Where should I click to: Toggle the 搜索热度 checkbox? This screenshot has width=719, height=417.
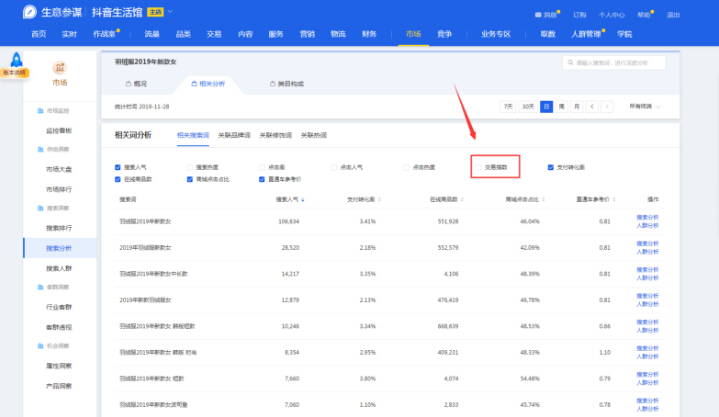(x=190, y=167)
